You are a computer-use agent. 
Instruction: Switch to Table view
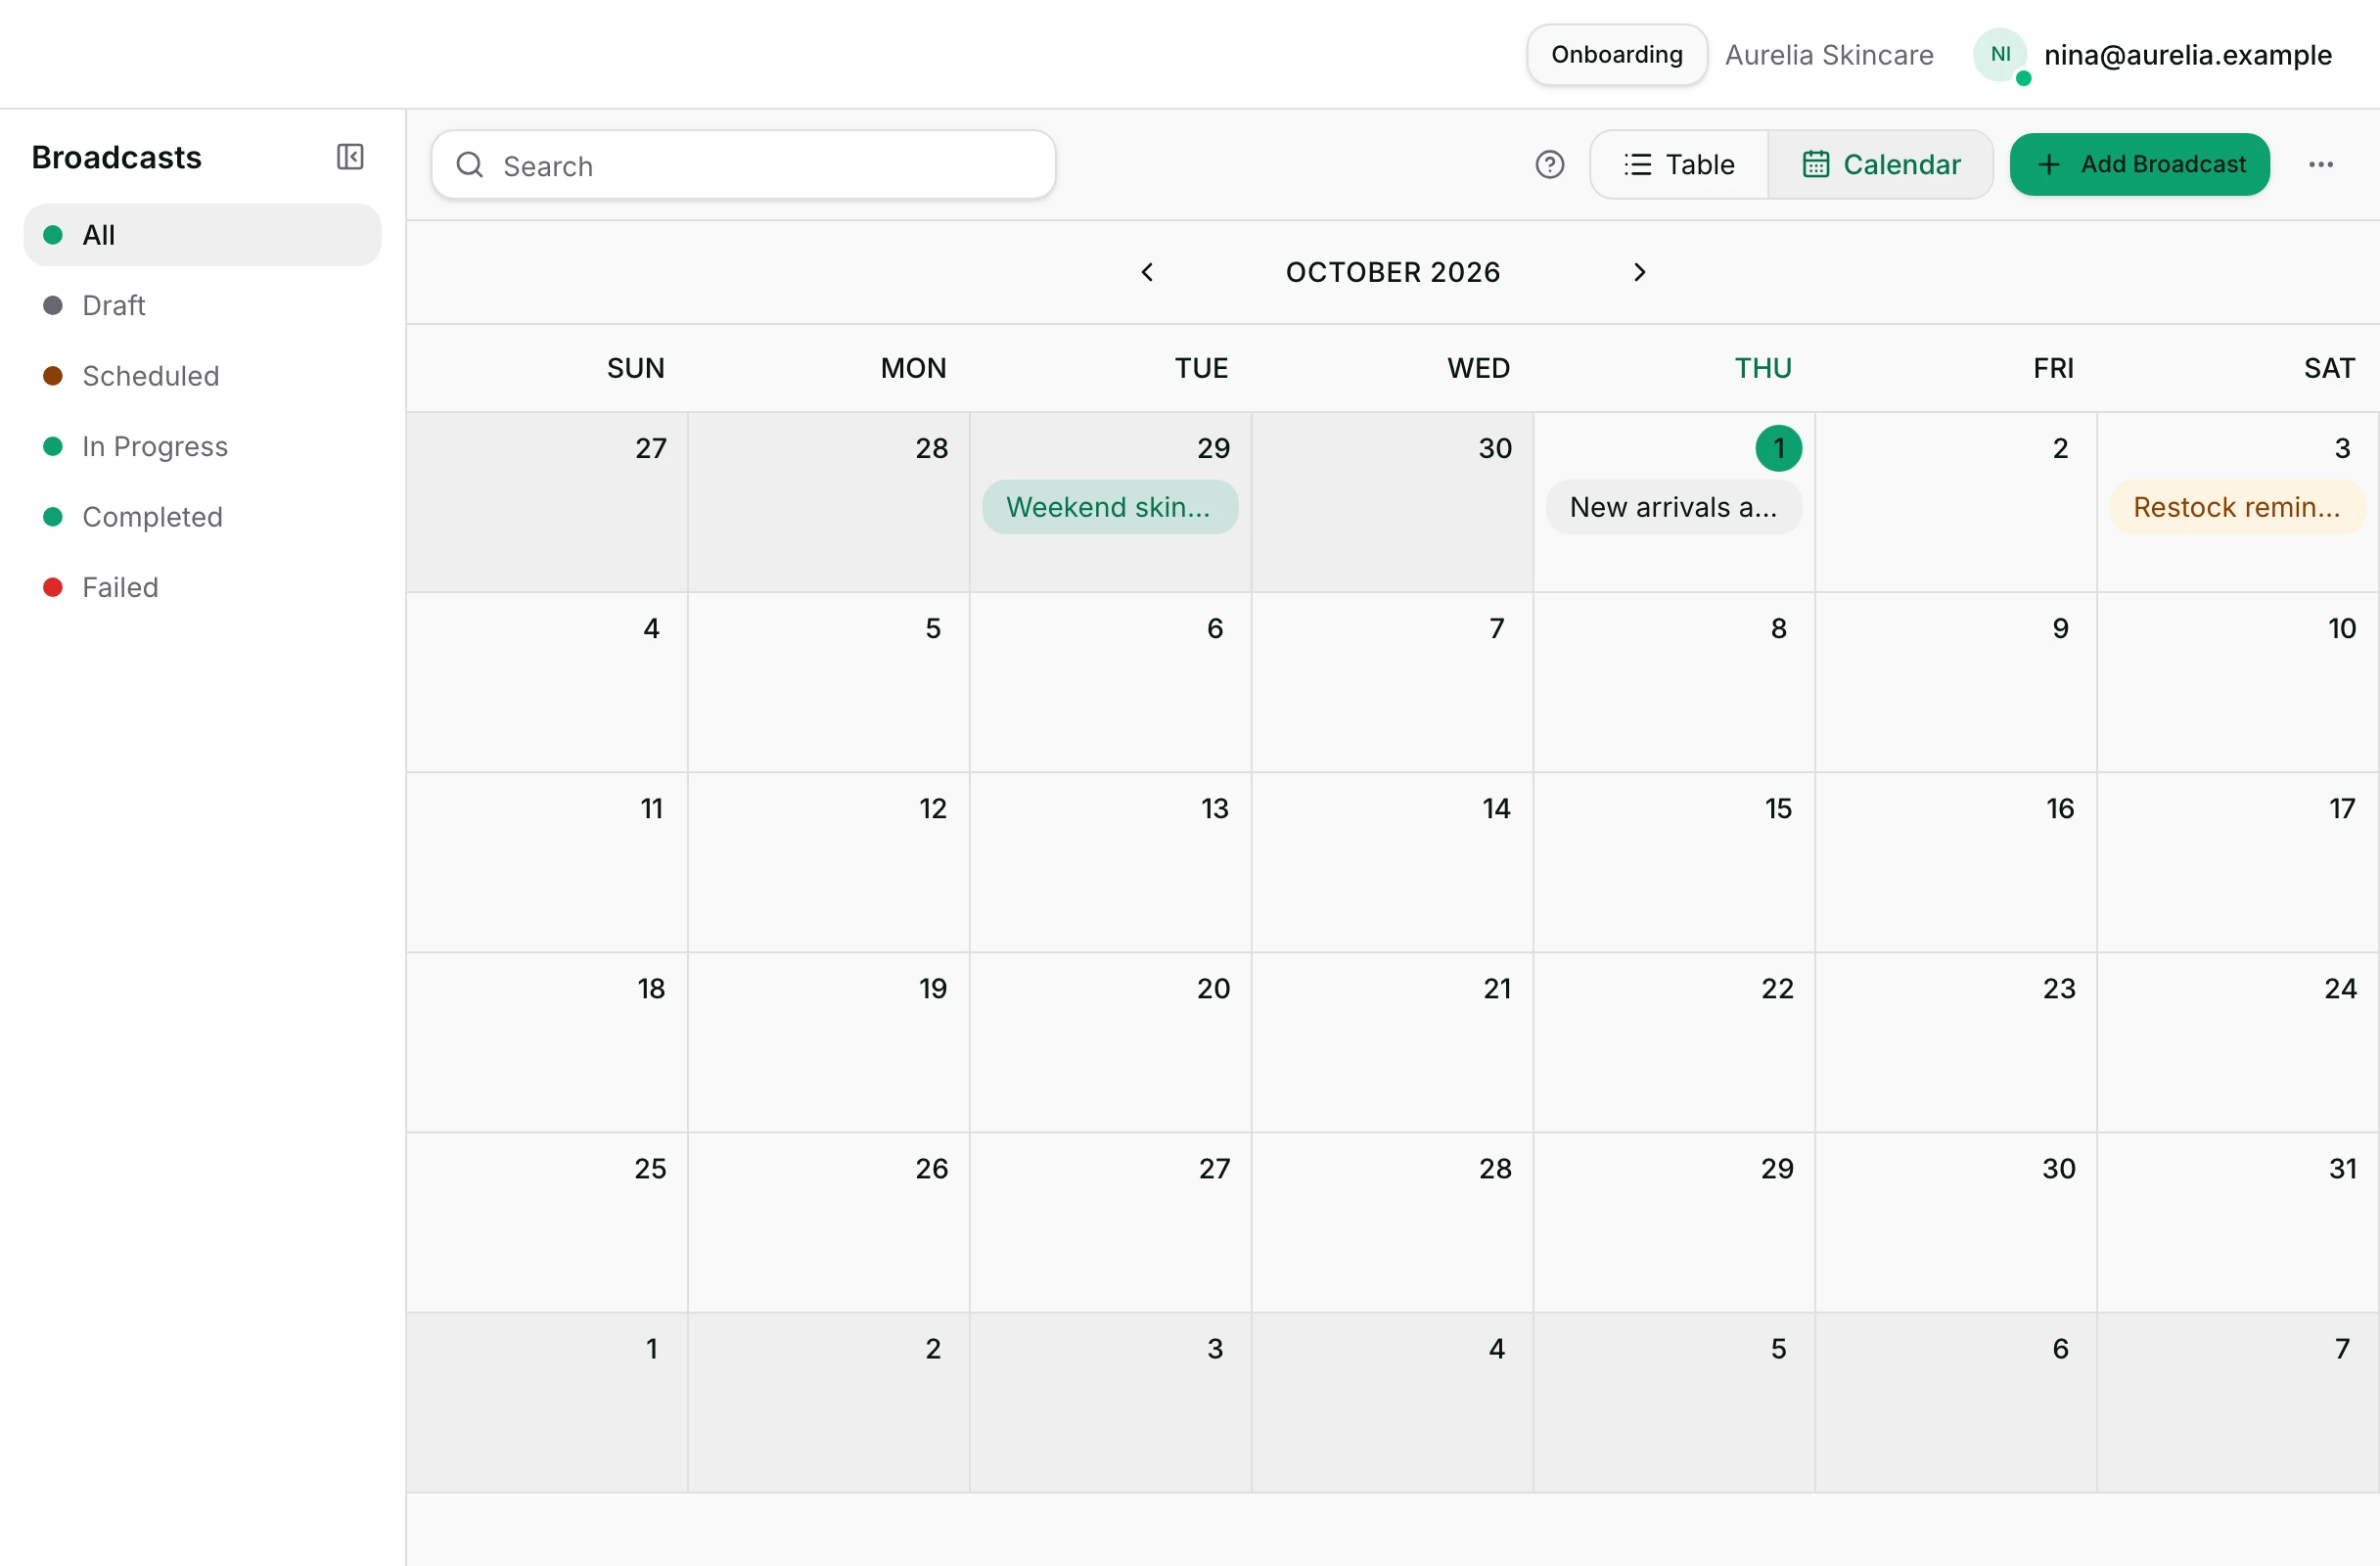click(x=1679, y=164)
